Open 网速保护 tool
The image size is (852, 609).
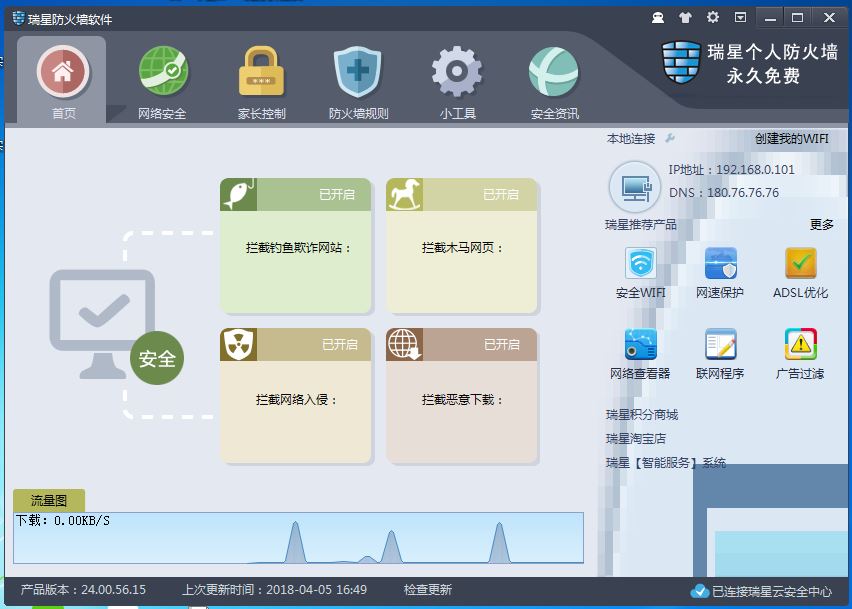click(x=720, y=273)
